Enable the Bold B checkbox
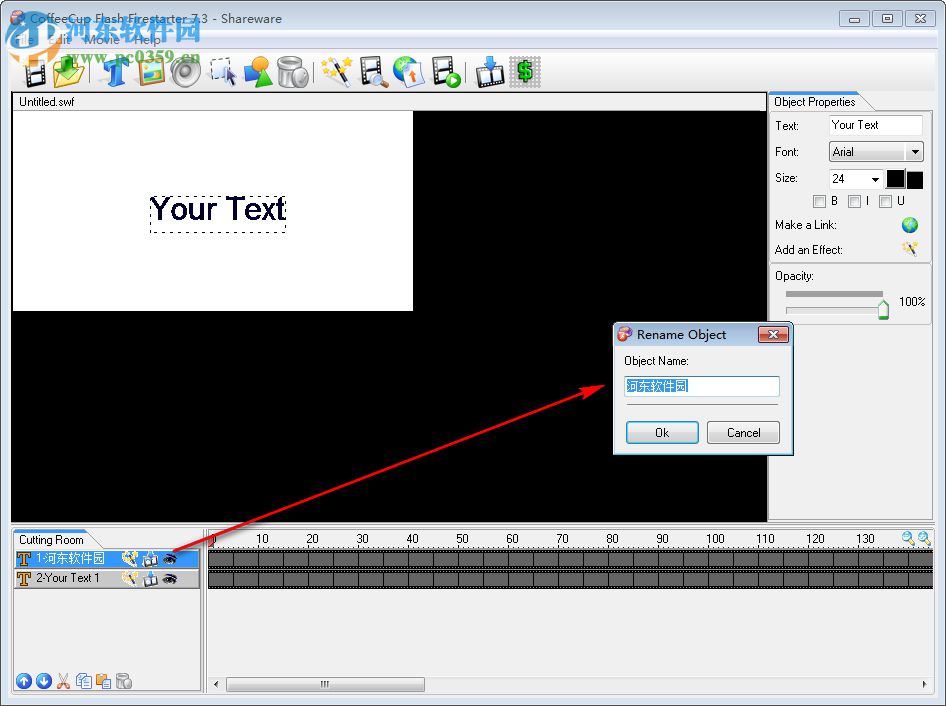This screenshot has width=946, height=706. pyautogui.click(x=819, y=202)
